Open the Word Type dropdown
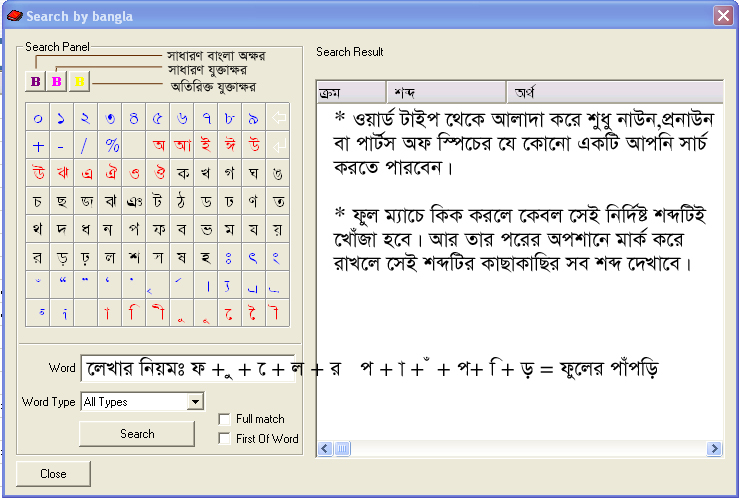 point(195,402)
